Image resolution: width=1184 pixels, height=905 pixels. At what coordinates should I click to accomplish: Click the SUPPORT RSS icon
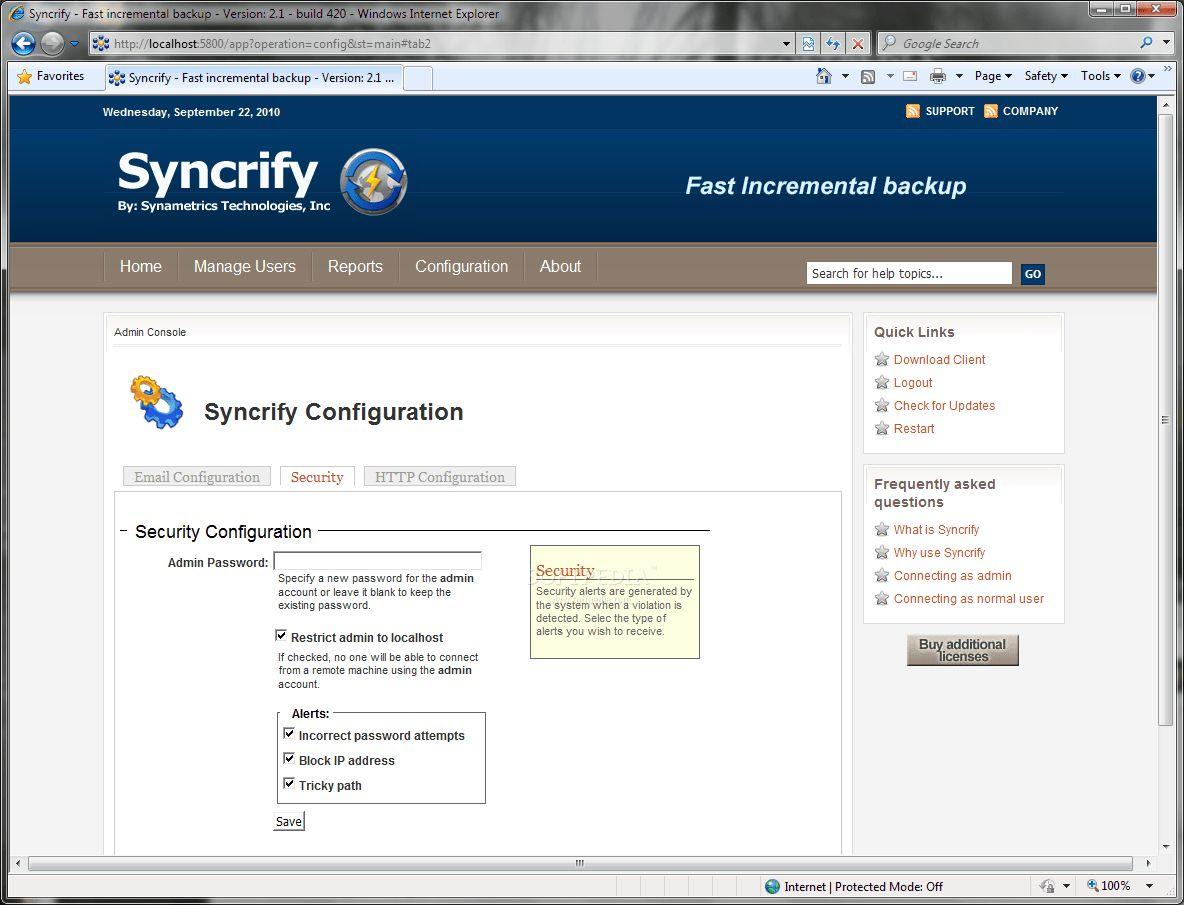(x=913, y=112)
